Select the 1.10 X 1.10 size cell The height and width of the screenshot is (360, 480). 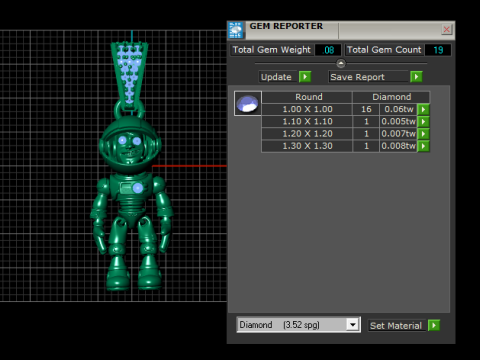pyautogui.click(x=307, y=122)
